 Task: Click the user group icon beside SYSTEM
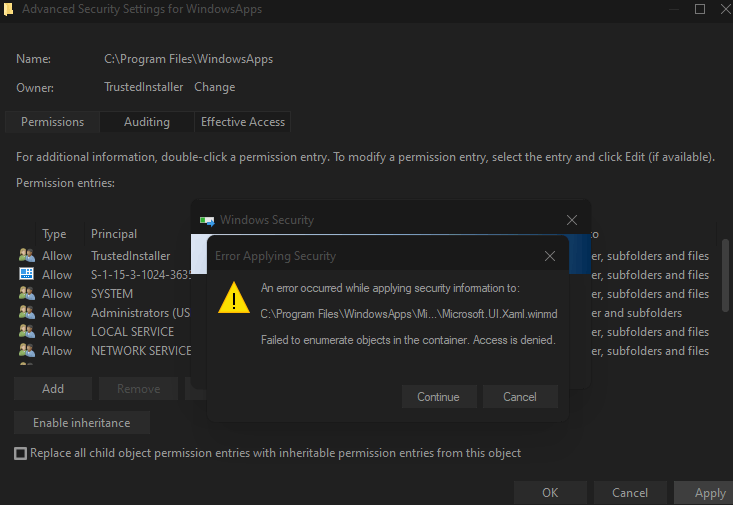(x=27, y=293)
